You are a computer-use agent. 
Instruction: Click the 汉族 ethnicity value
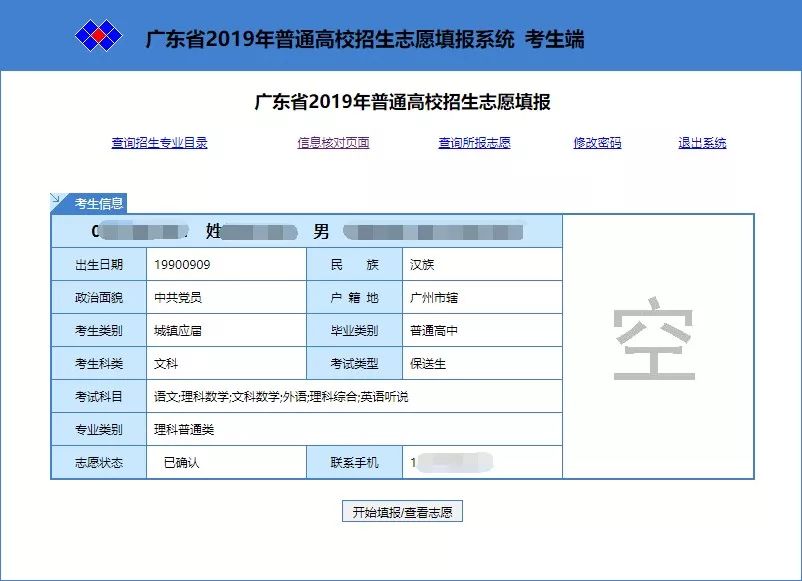[422, 265]
